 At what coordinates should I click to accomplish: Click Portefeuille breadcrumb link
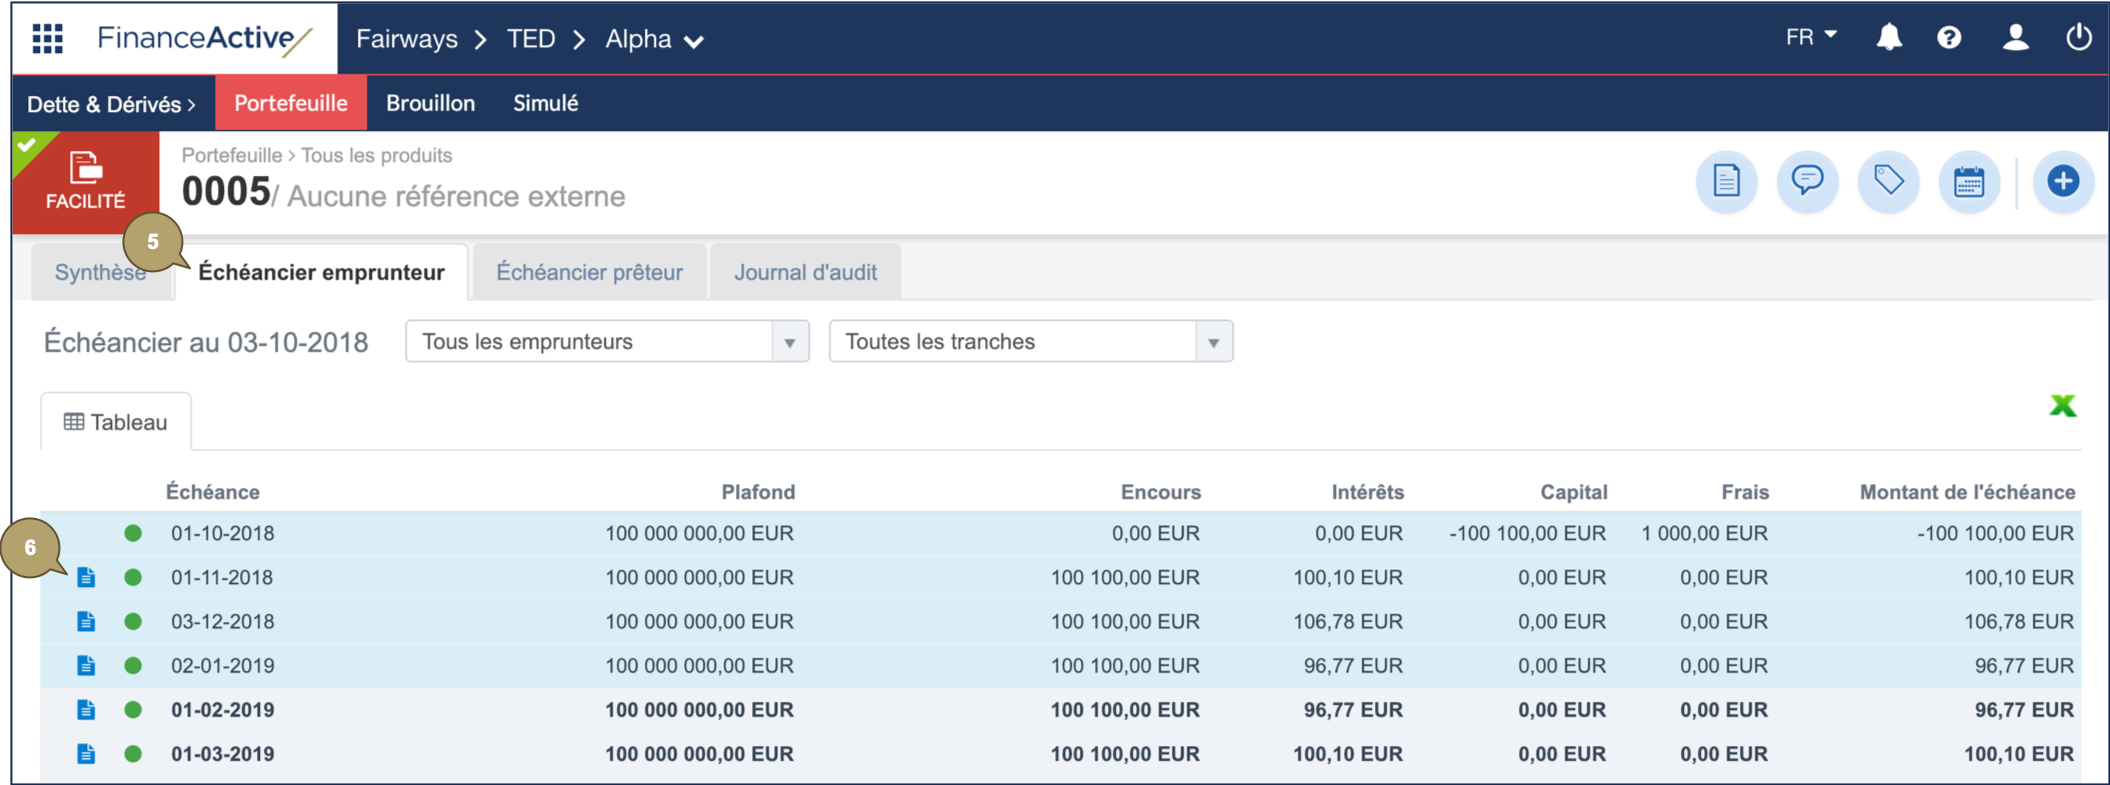(x=231, y=155)
